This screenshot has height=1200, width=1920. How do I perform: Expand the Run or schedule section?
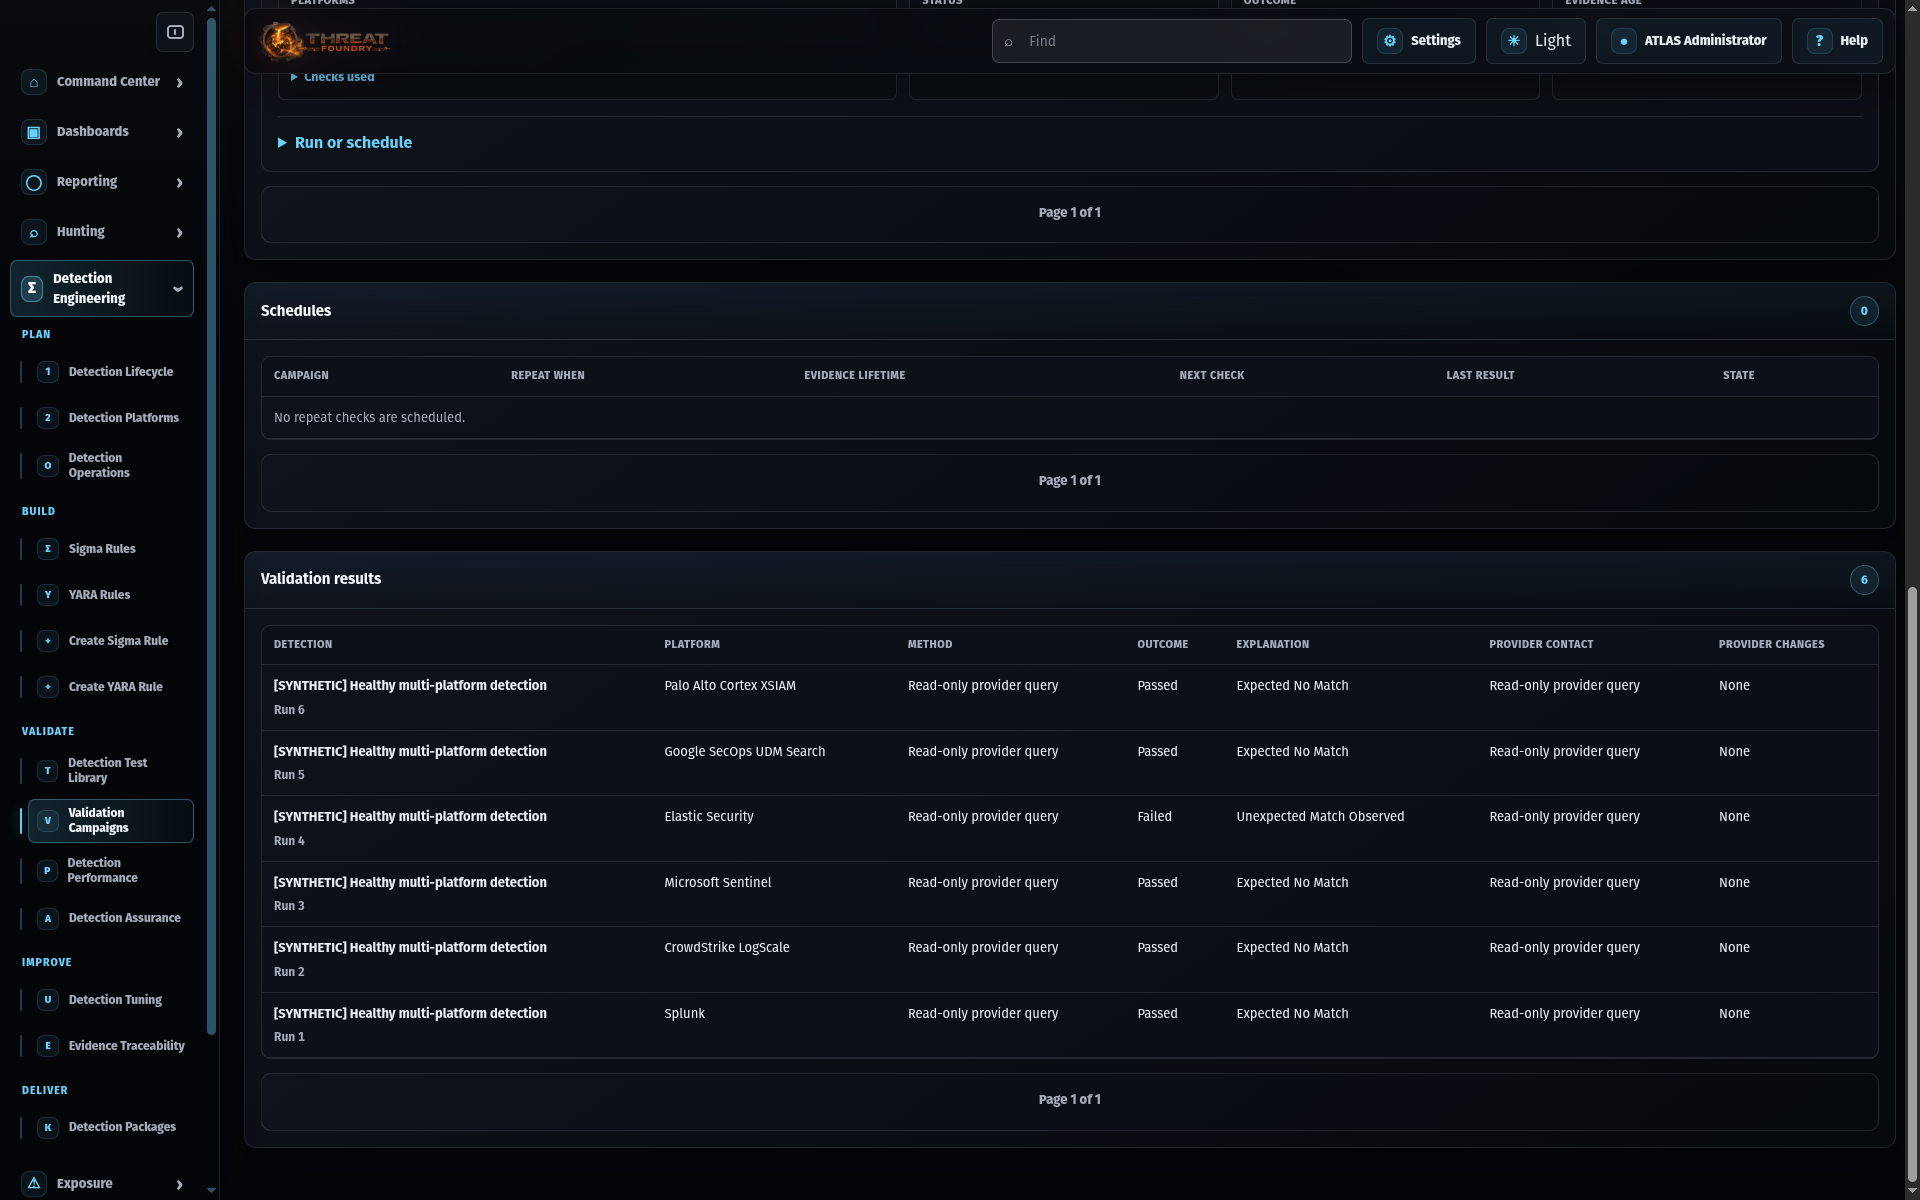(x=345, y=143)
